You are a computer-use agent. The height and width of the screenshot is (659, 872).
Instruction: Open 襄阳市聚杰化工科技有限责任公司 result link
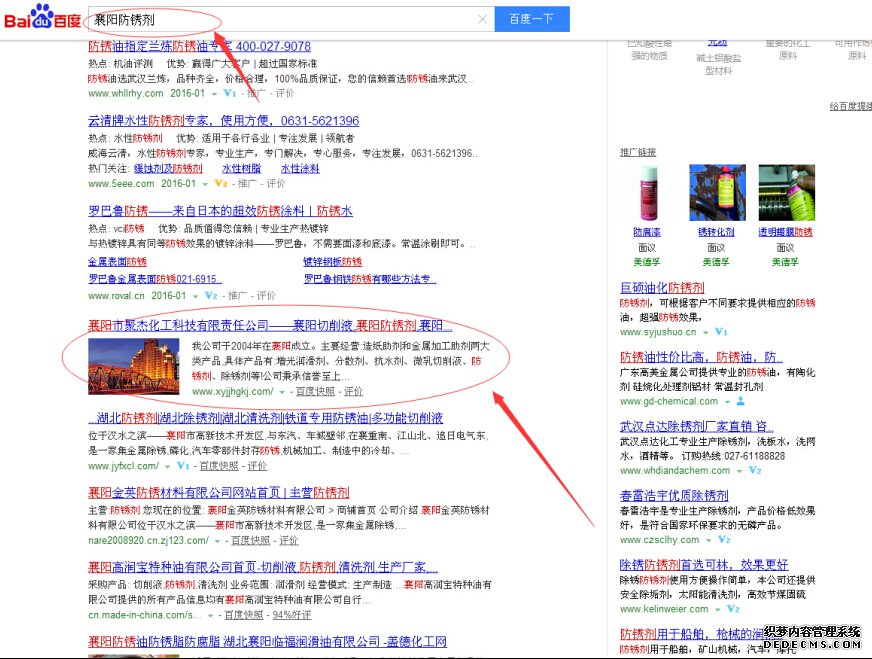point(270,325)
